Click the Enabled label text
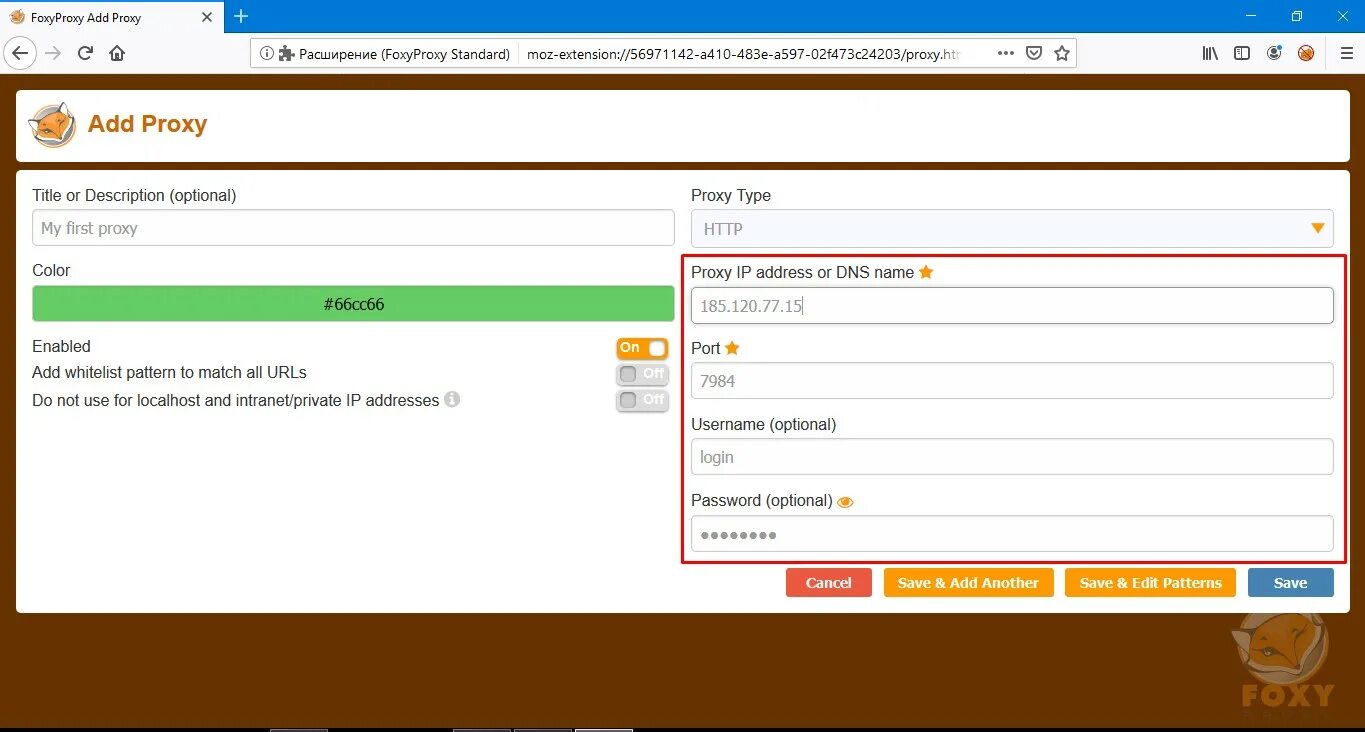 click(x=62, y=347)
